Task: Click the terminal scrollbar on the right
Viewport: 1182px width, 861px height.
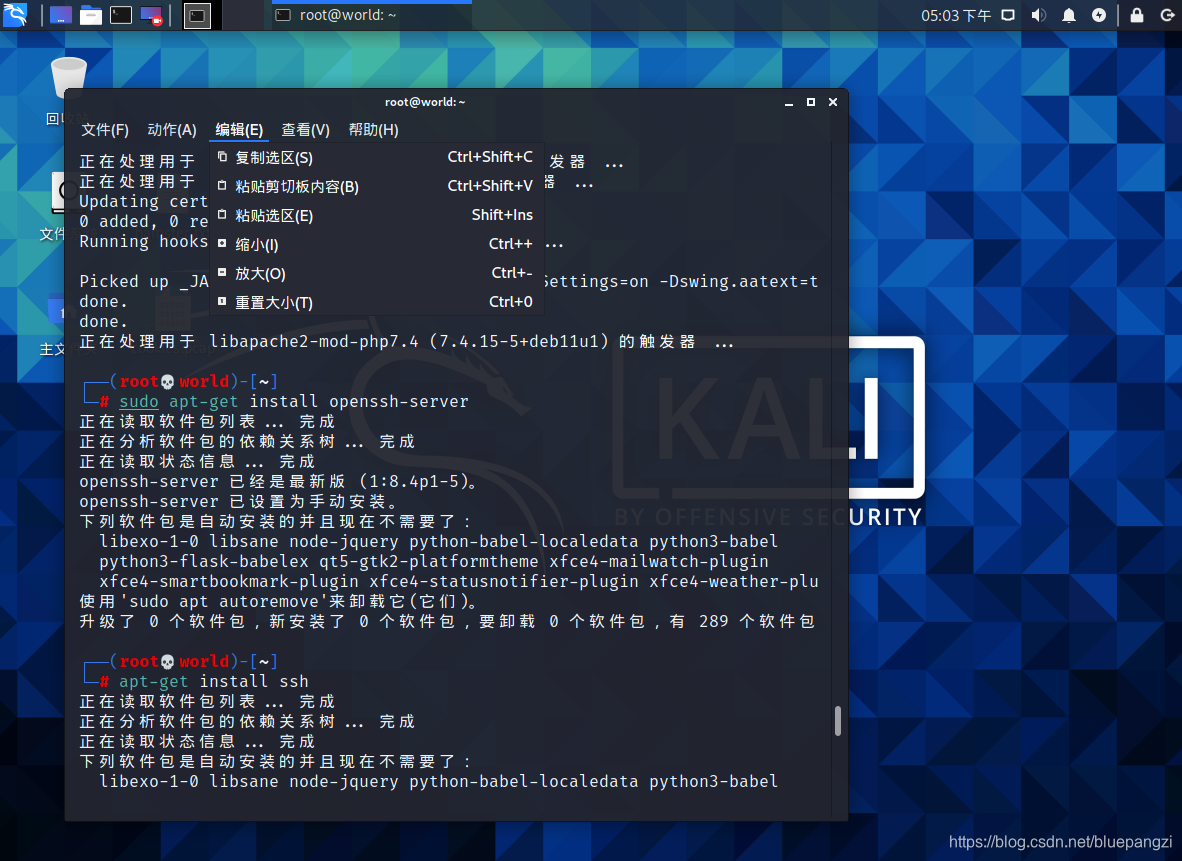Action: pos(838,720)
